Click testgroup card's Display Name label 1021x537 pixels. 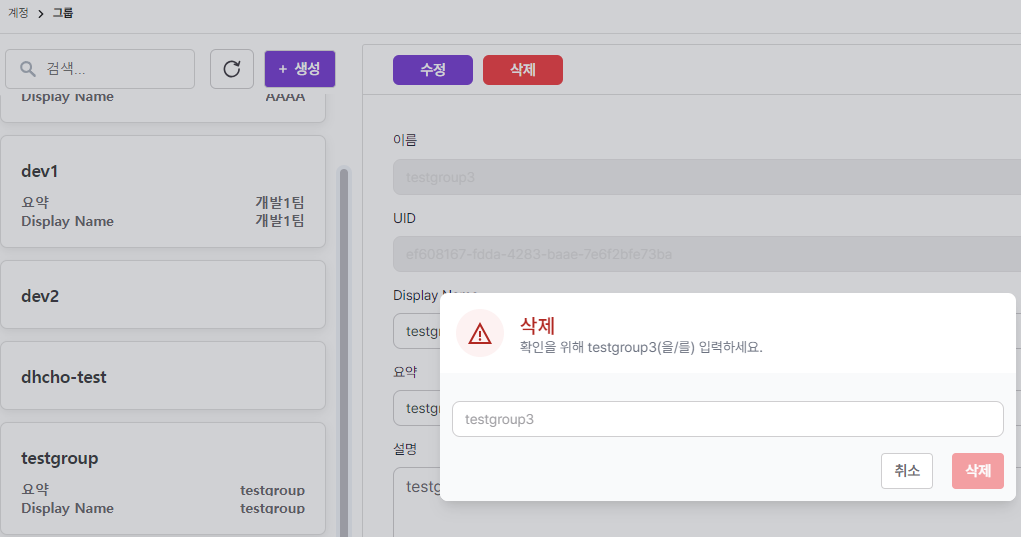(x=67, y=508)
